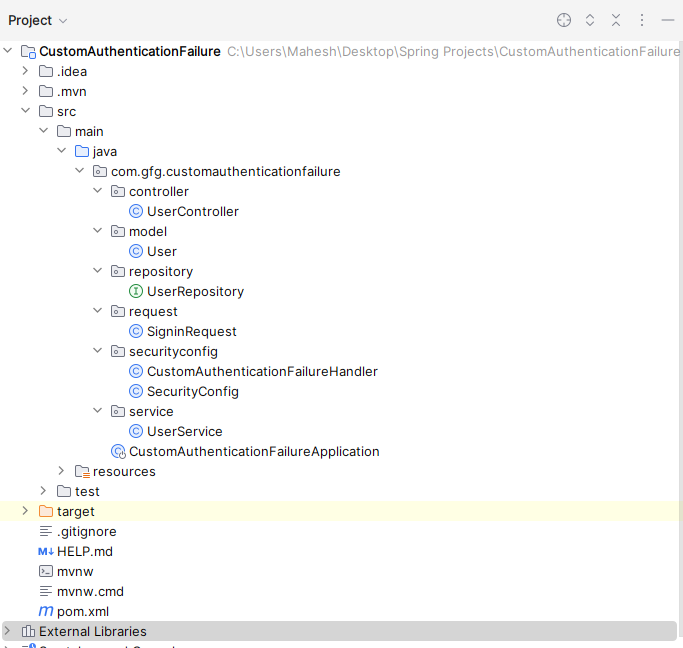Collapse the main folder

click(43, 131)
